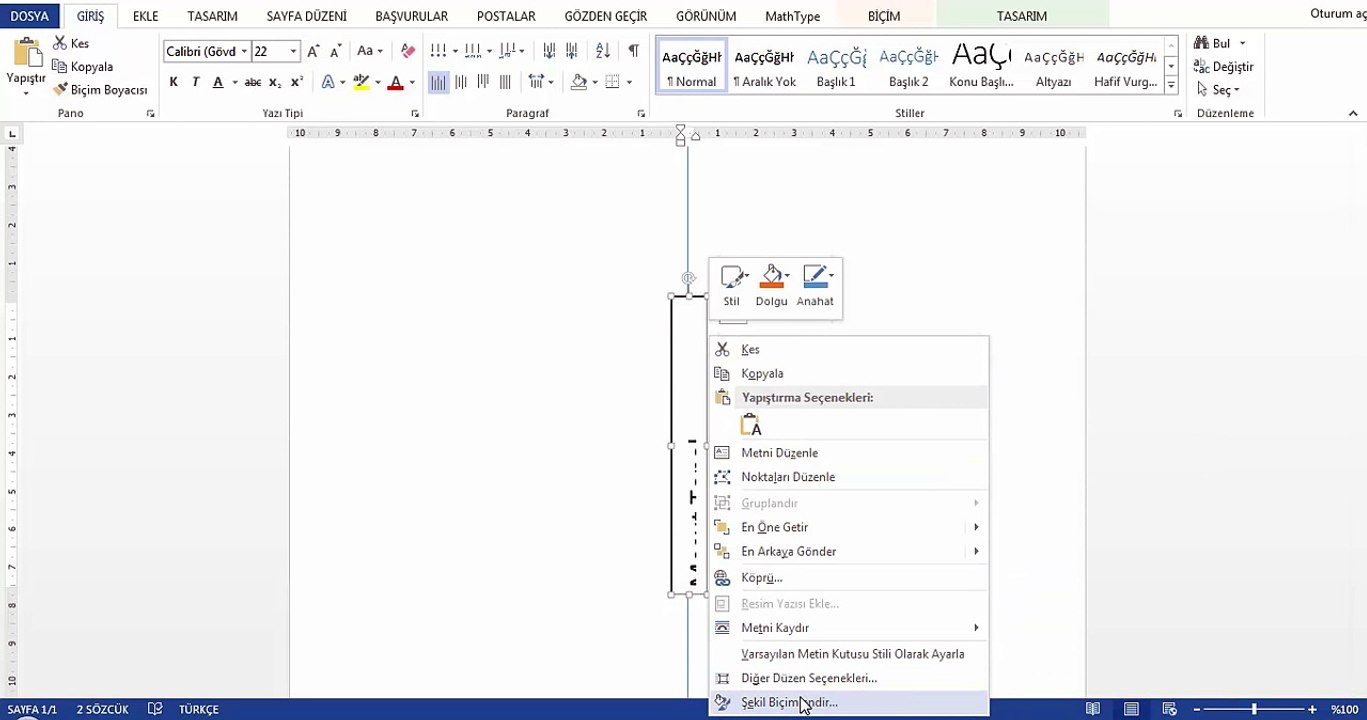
Task: Click the Anahat outline icon in mini toolbar
Action: 814,277
